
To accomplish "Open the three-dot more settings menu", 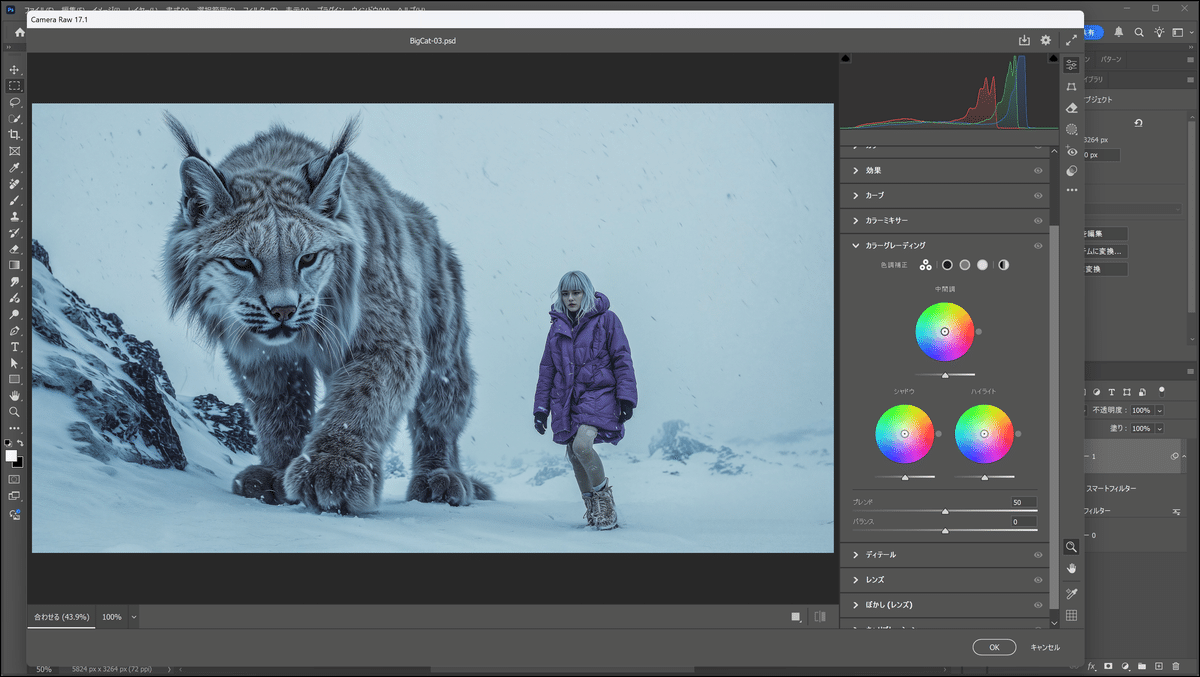I will tap(1071, 190).
